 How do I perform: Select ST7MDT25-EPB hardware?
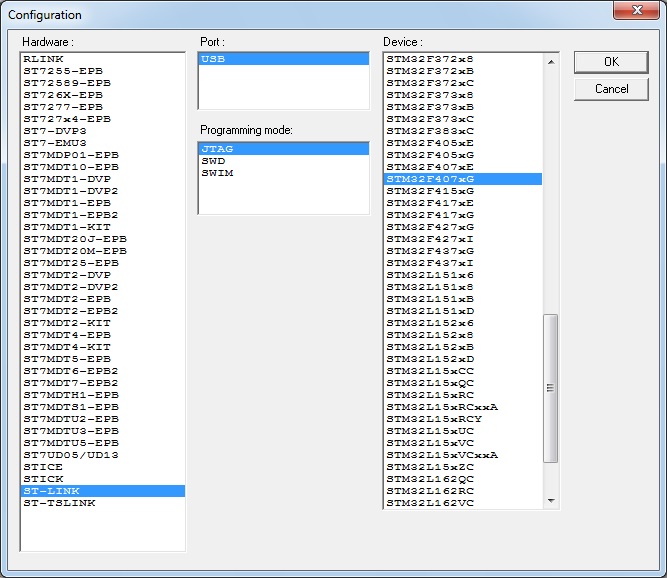pos(103,263)
